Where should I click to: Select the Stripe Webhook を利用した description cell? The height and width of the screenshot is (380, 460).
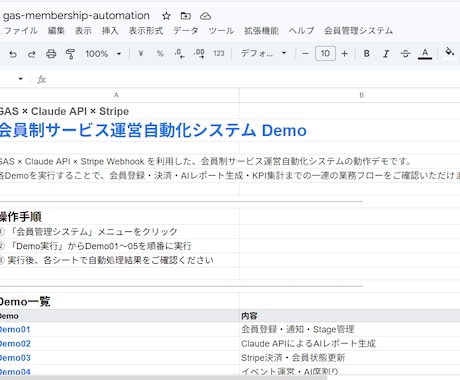119,161
